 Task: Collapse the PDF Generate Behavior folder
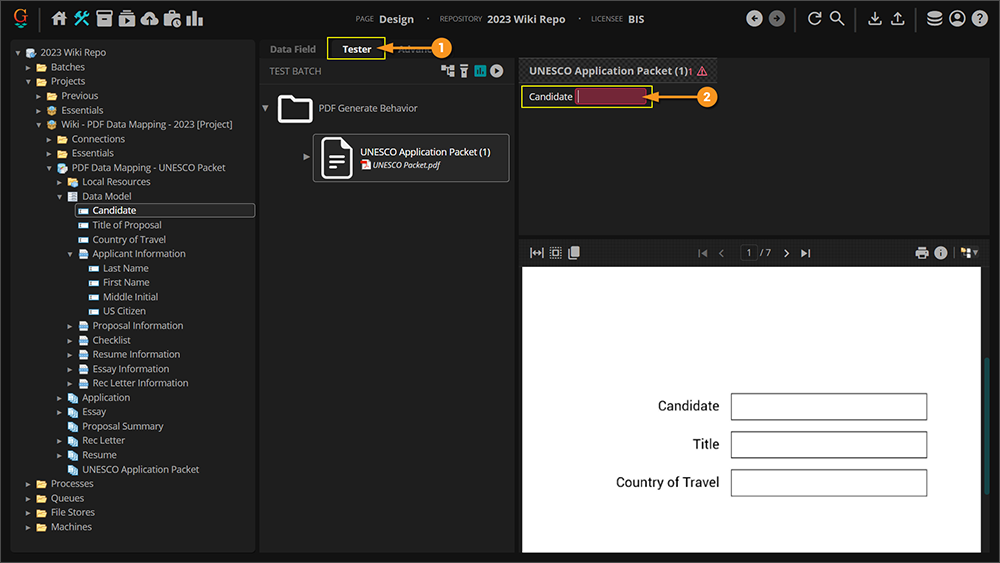pos(266,108)
